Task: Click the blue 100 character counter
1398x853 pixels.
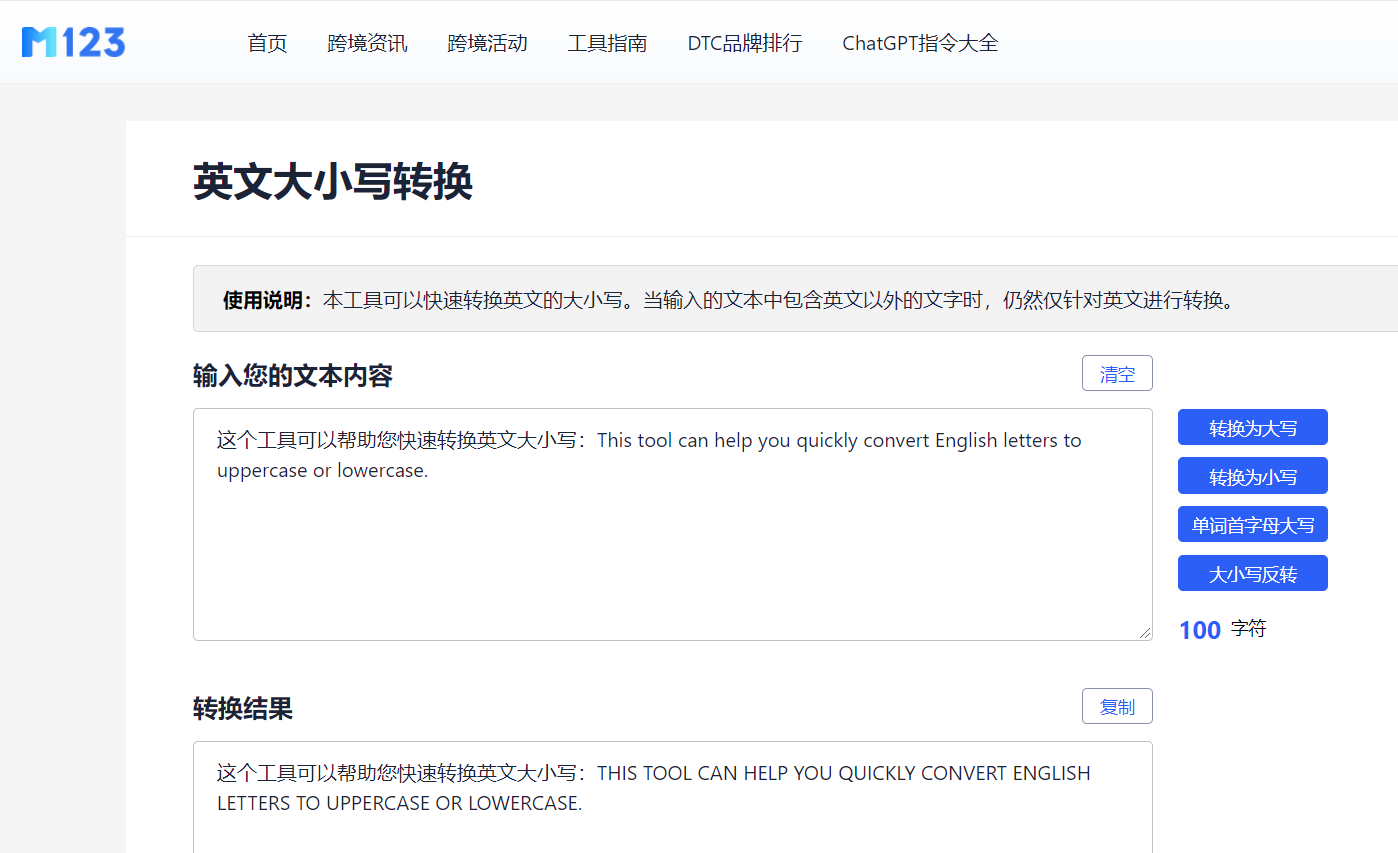Action: click(1199, 629)
